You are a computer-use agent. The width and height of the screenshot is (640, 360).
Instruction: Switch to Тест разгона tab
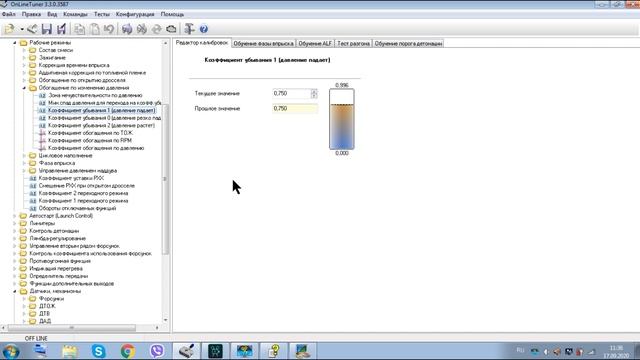tap(353, 43)
